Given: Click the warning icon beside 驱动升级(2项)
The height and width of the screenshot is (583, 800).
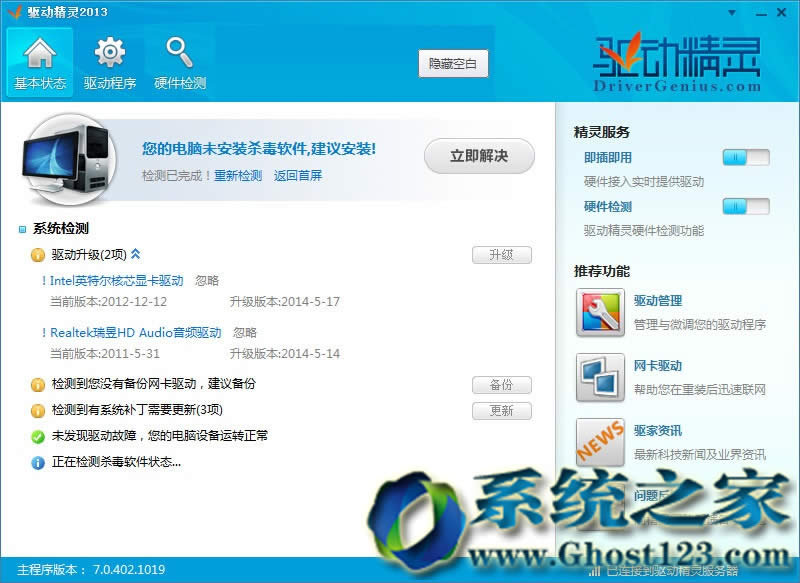Looking at the screenshot, I should [x=35, y=255].
